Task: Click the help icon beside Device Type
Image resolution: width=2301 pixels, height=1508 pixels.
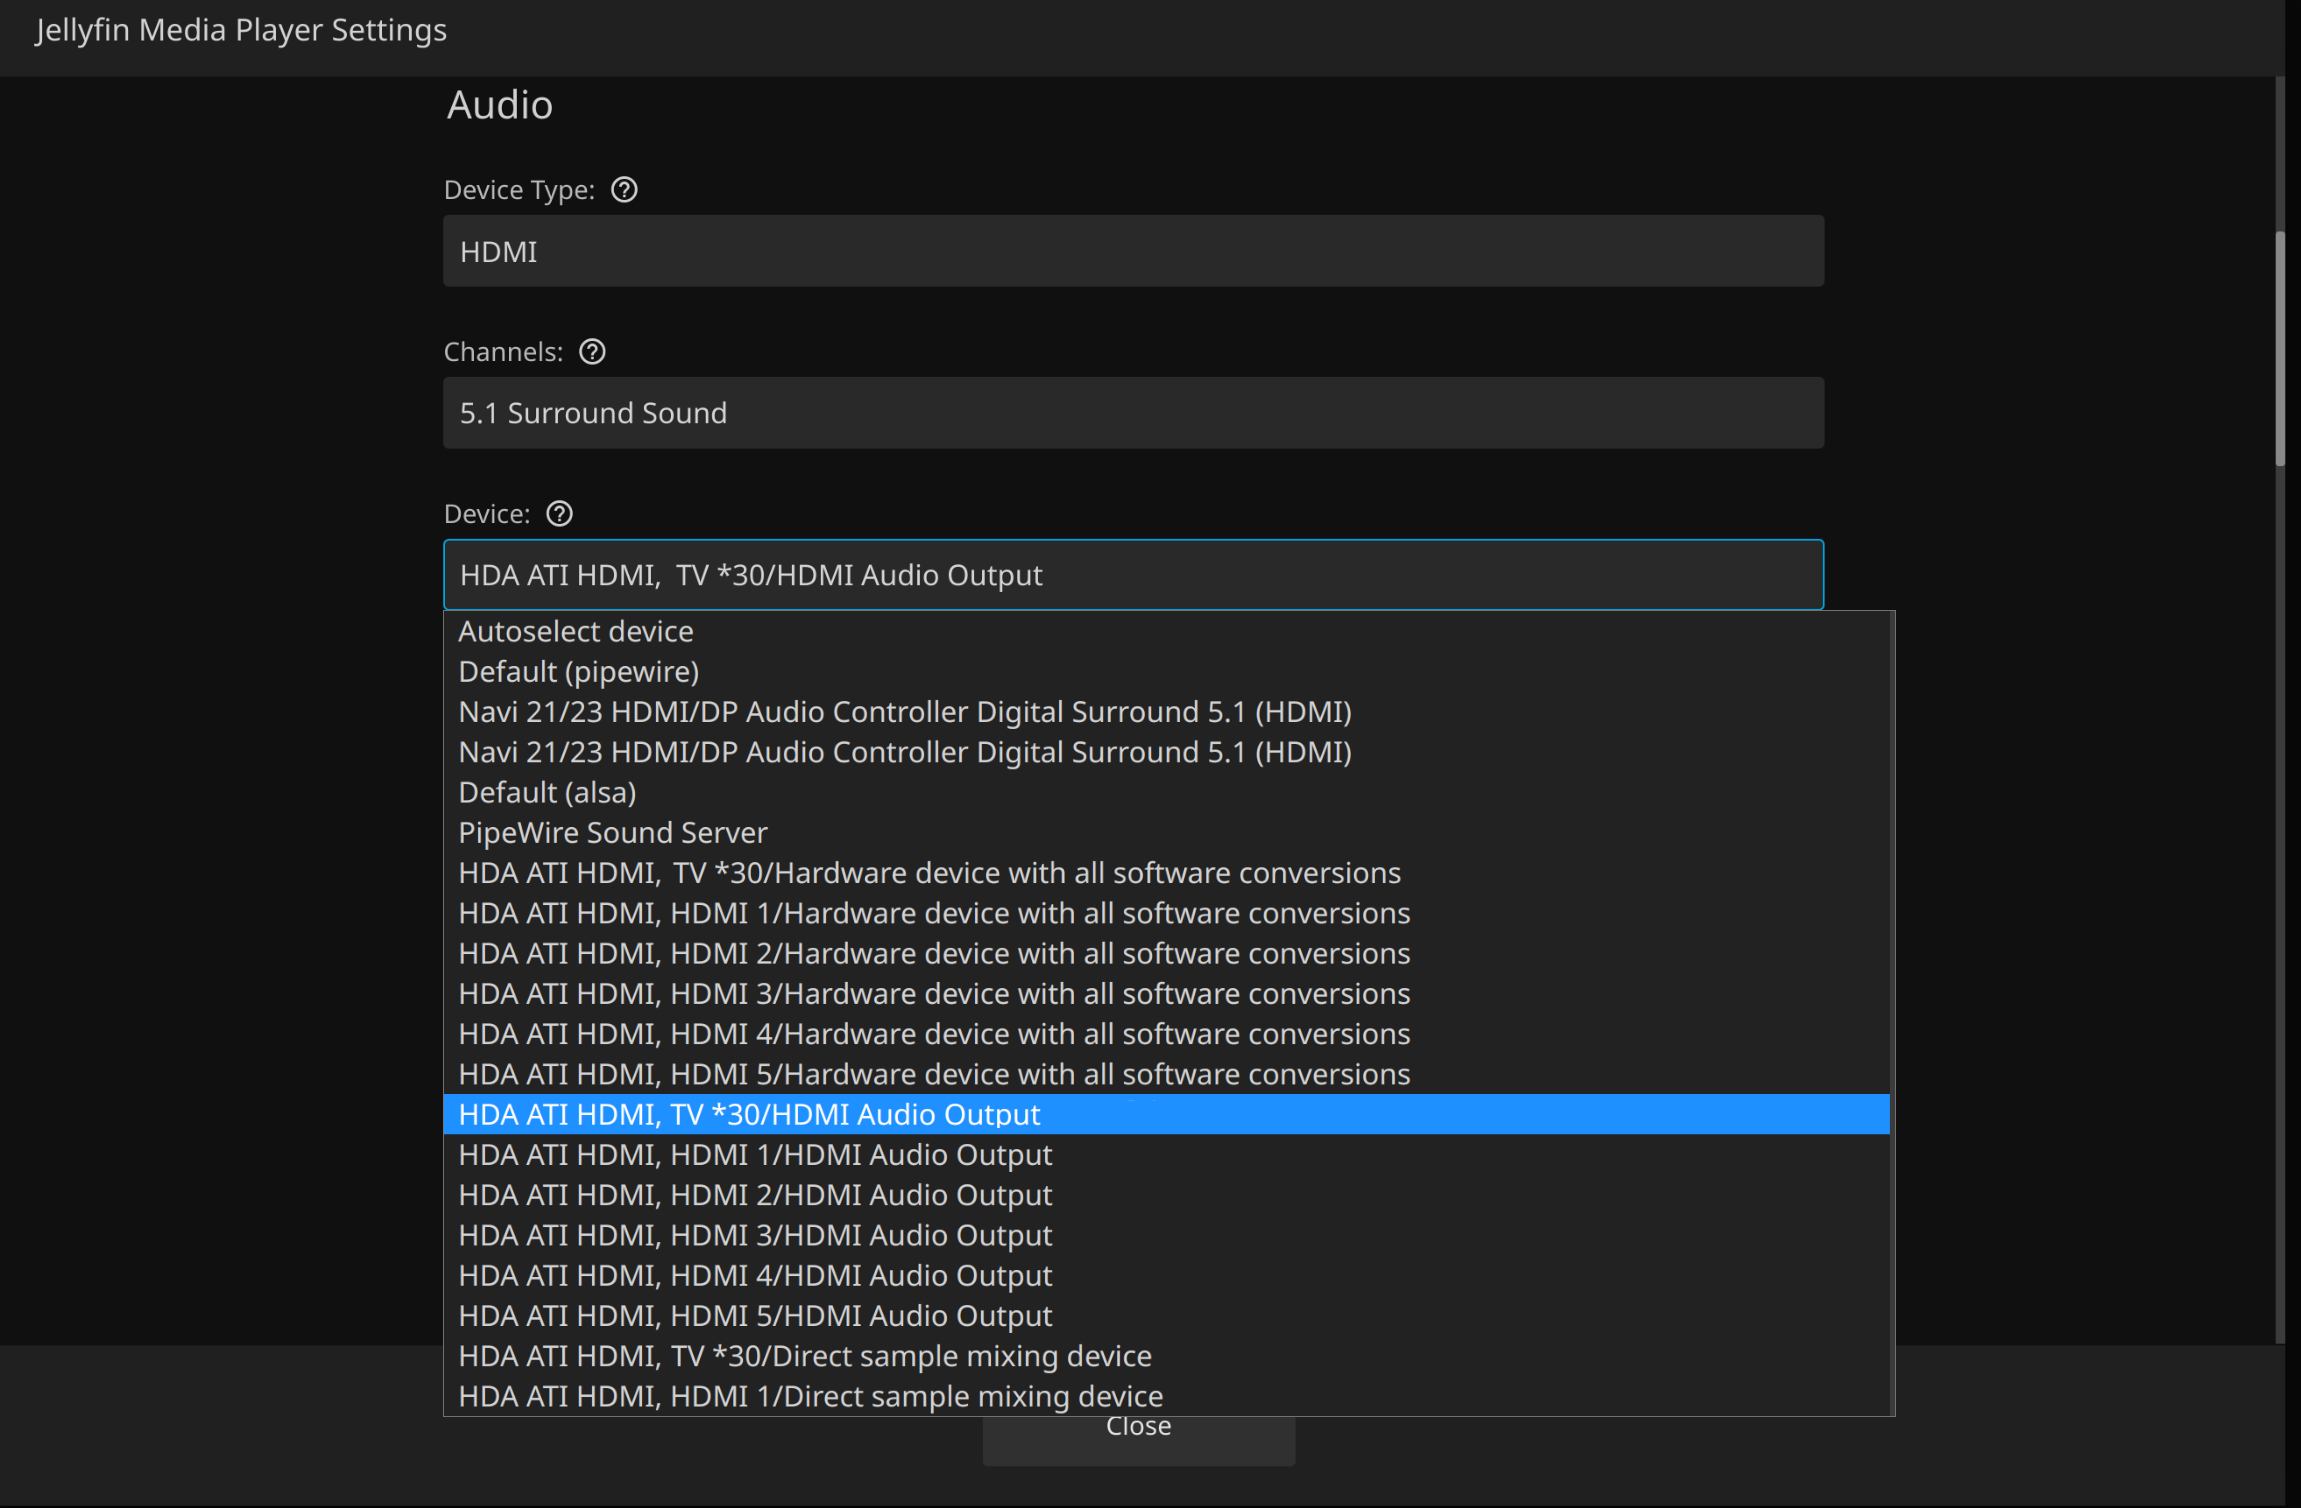Action: [x=624, y=190]
